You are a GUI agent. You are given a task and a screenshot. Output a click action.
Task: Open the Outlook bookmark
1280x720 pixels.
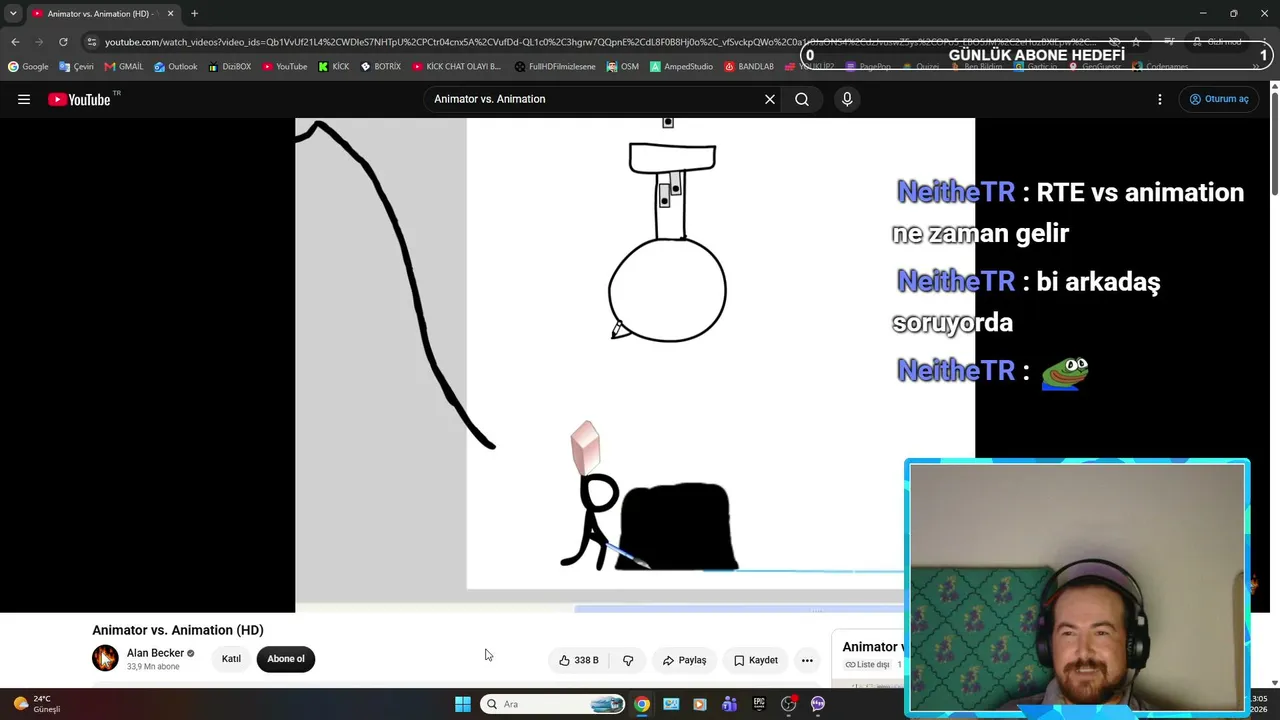[x=176, y=67]
